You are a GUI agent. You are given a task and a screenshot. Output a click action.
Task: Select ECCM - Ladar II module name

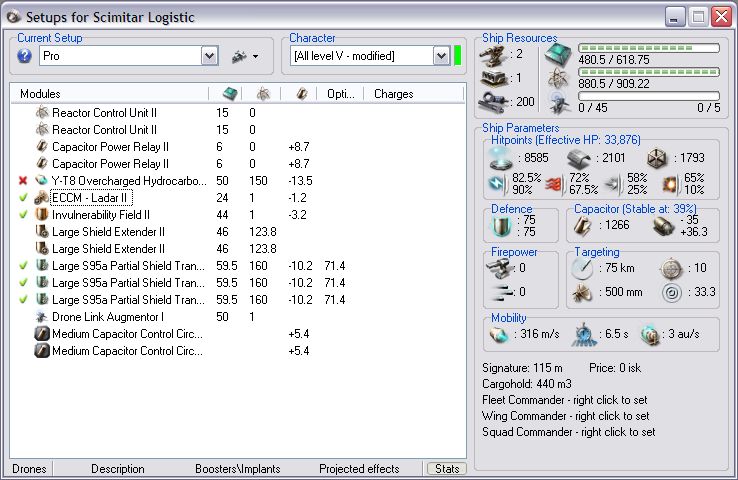point(91,198)
